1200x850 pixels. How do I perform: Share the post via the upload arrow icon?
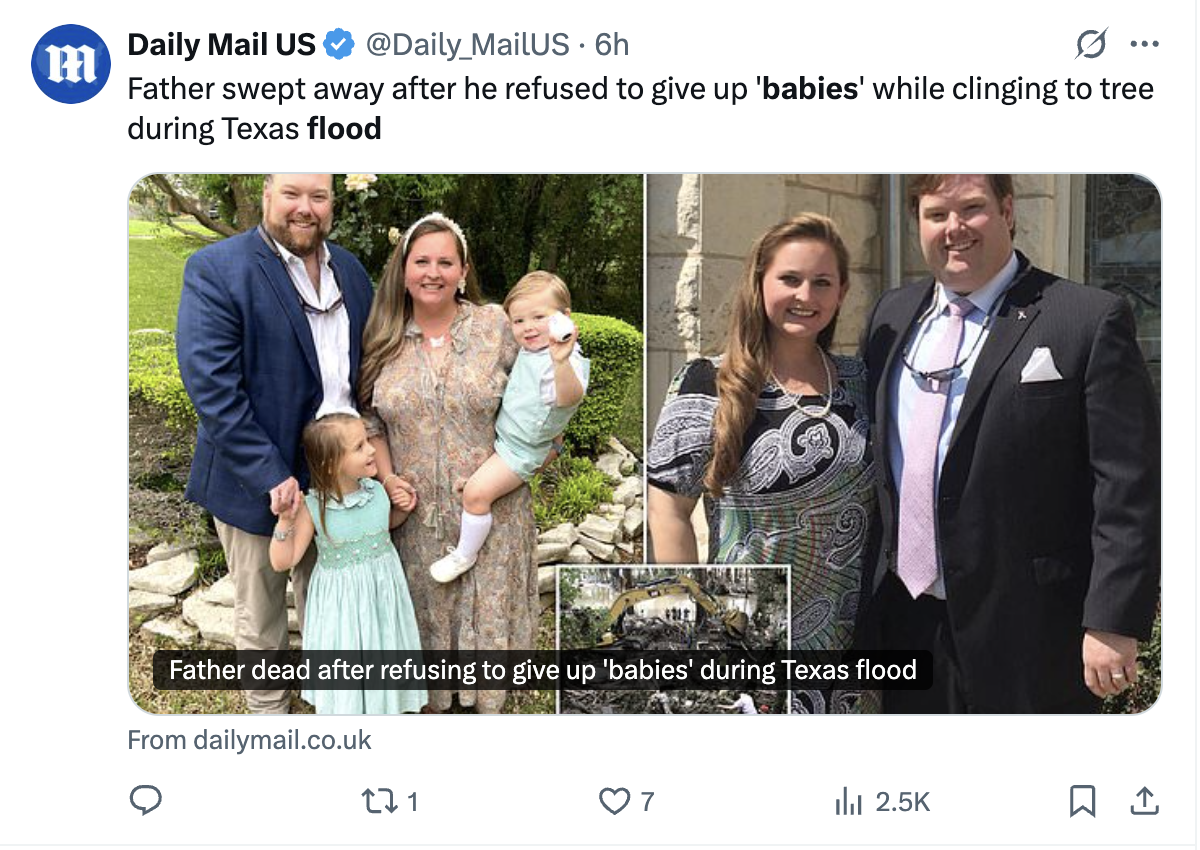click(x=1144, y=800)
